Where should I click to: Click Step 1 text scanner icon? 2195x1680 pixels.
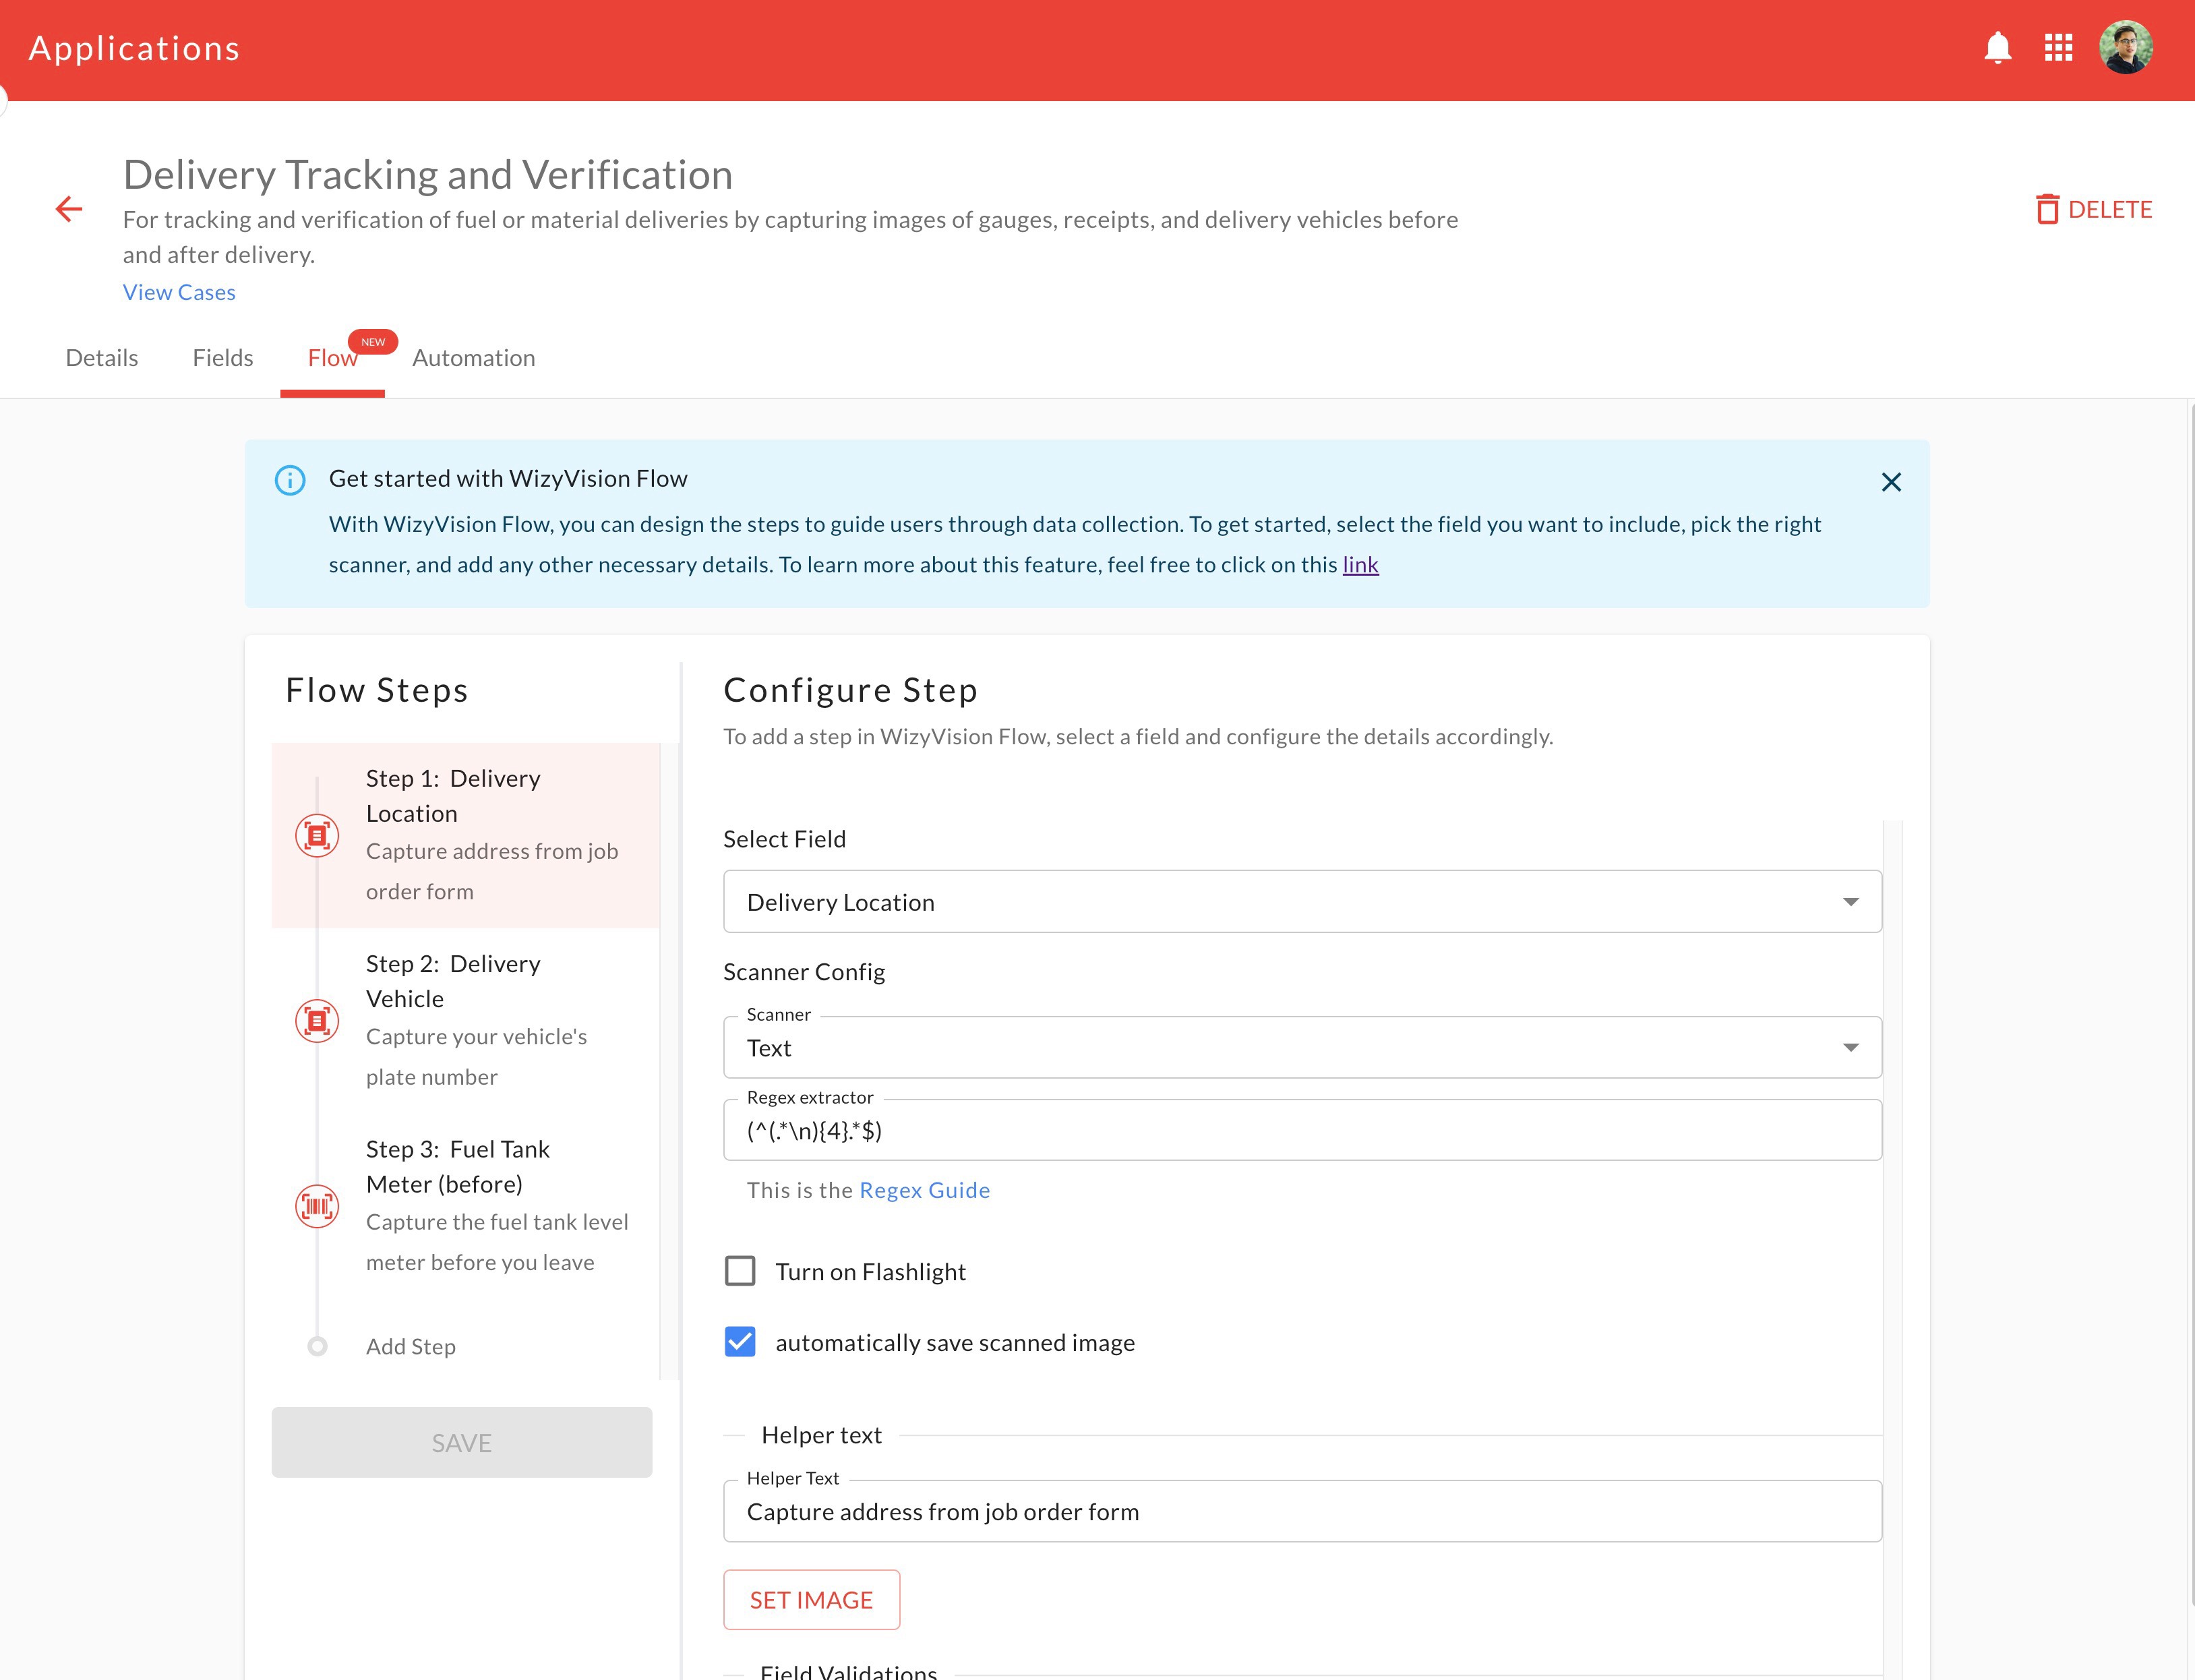coord(317,835)
